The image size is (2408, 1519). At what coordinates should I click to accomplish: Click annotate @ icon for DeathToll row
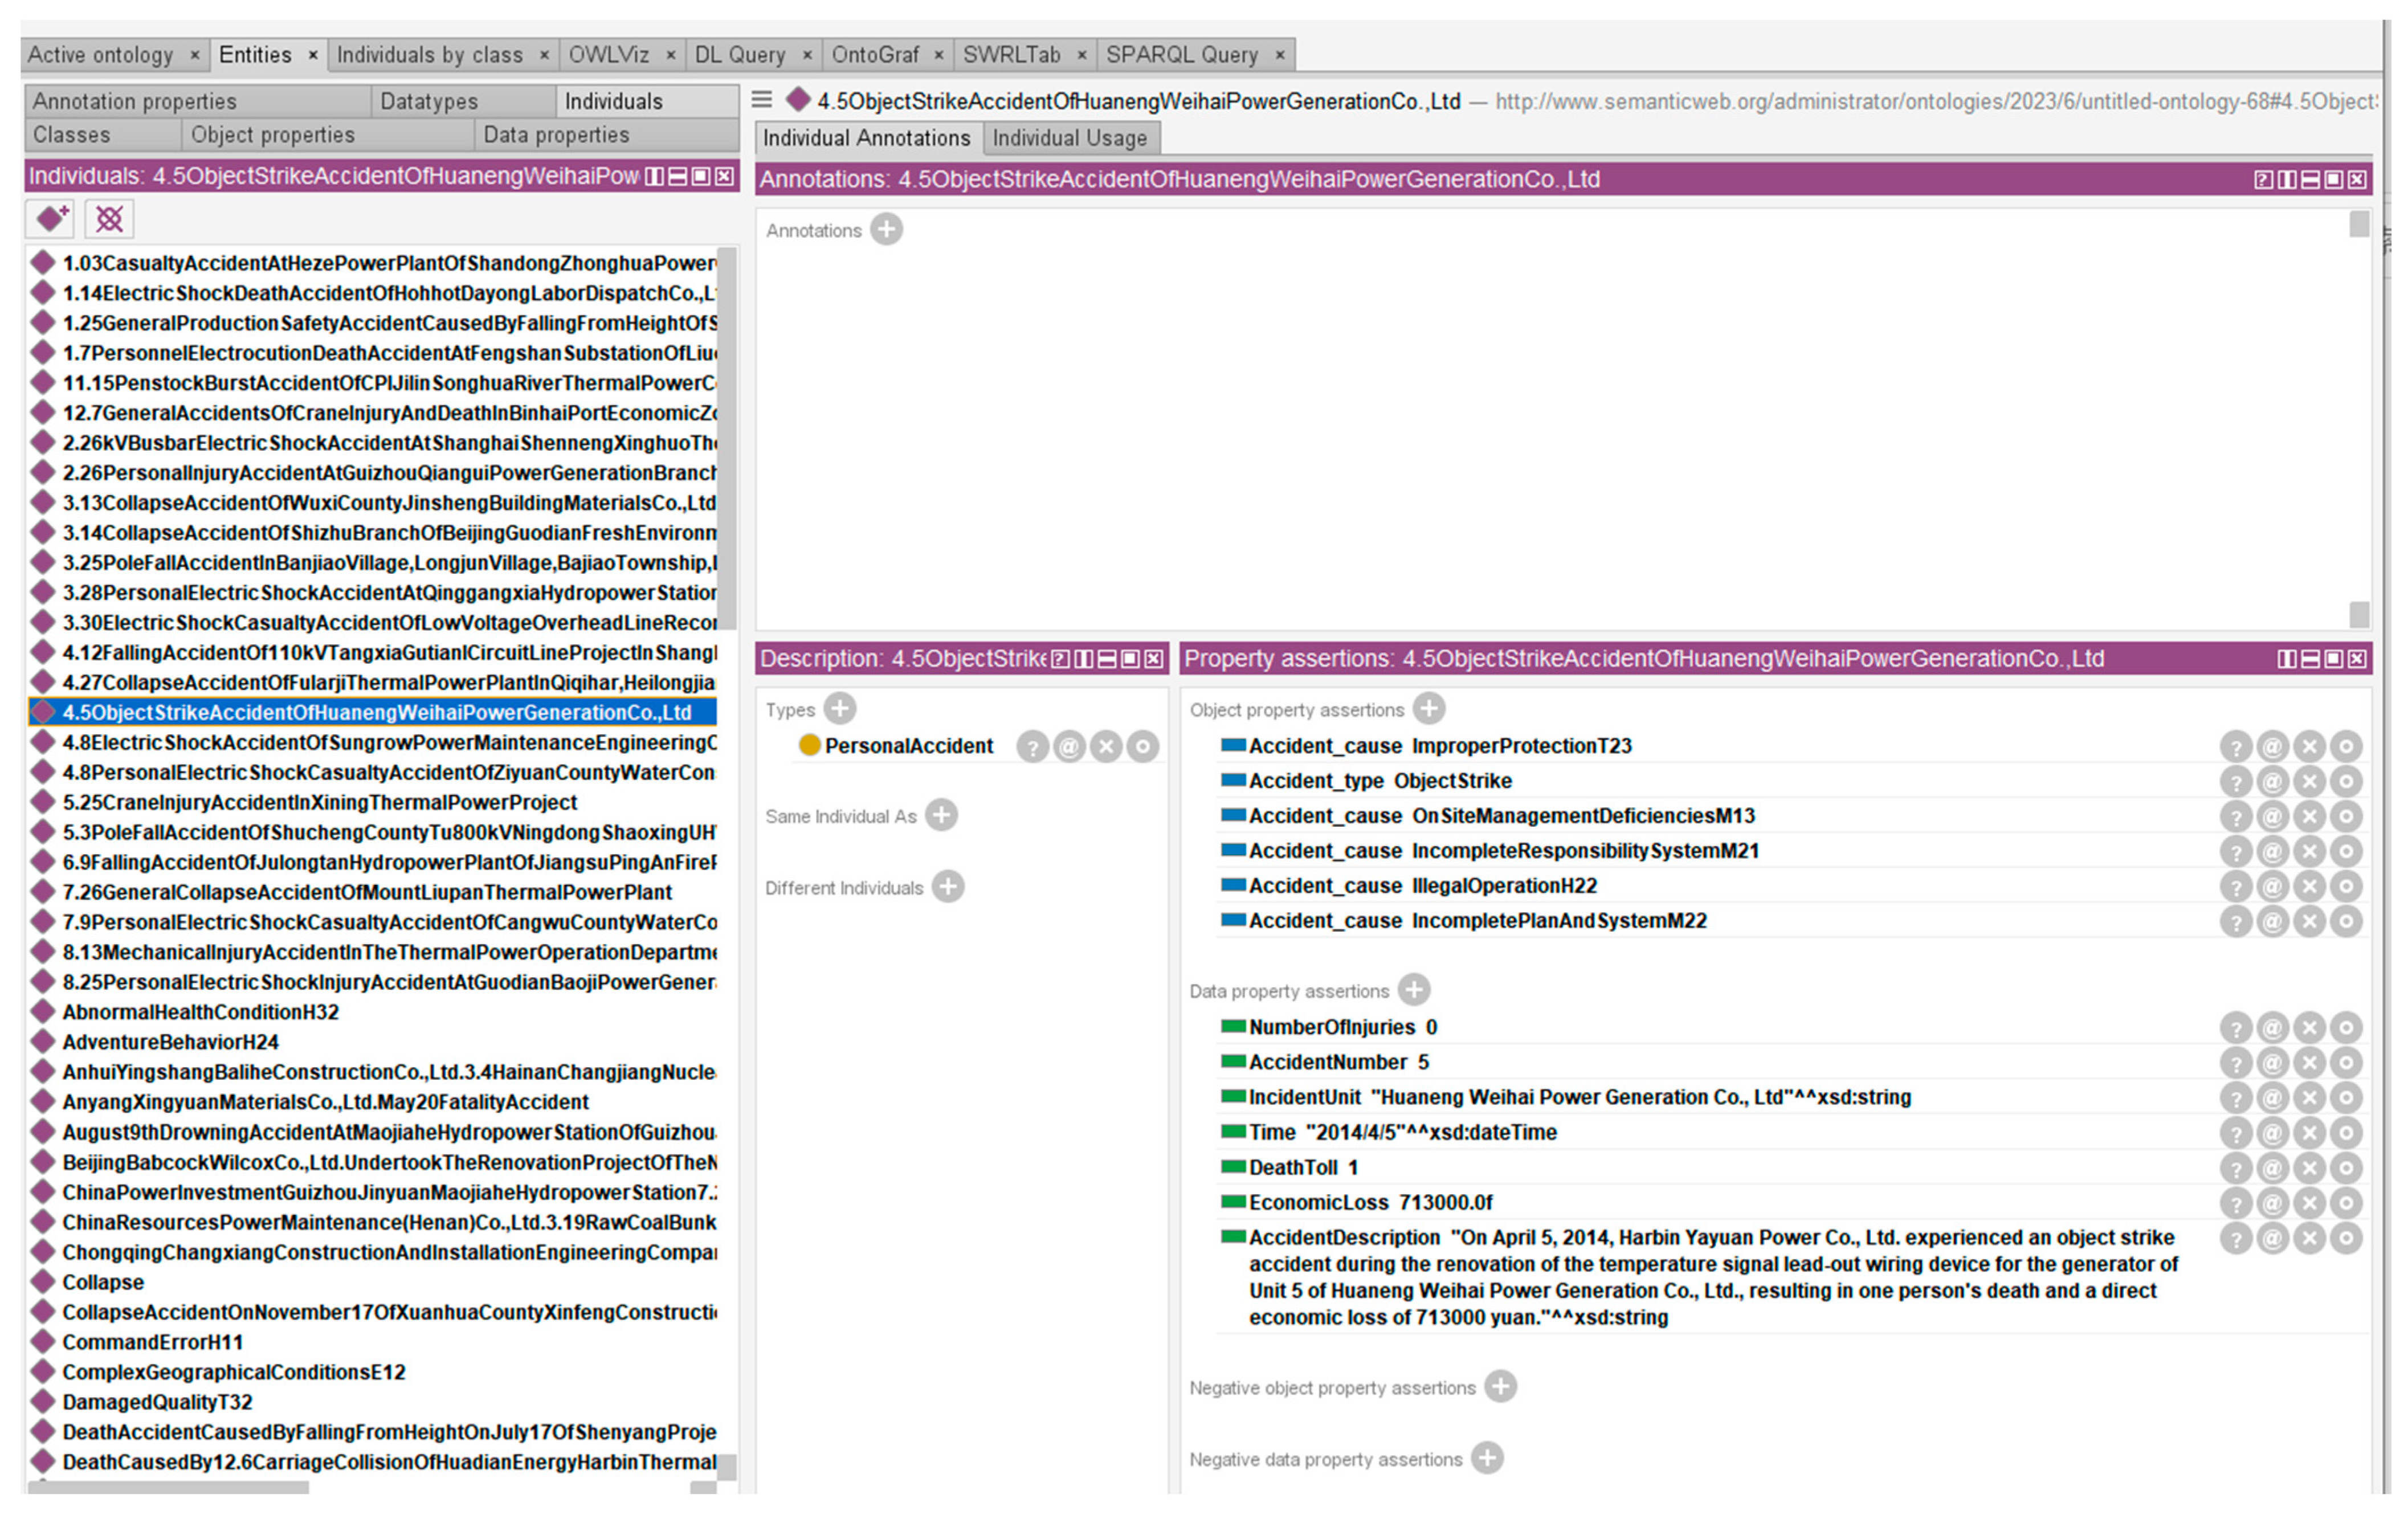pos(2272,1167)
